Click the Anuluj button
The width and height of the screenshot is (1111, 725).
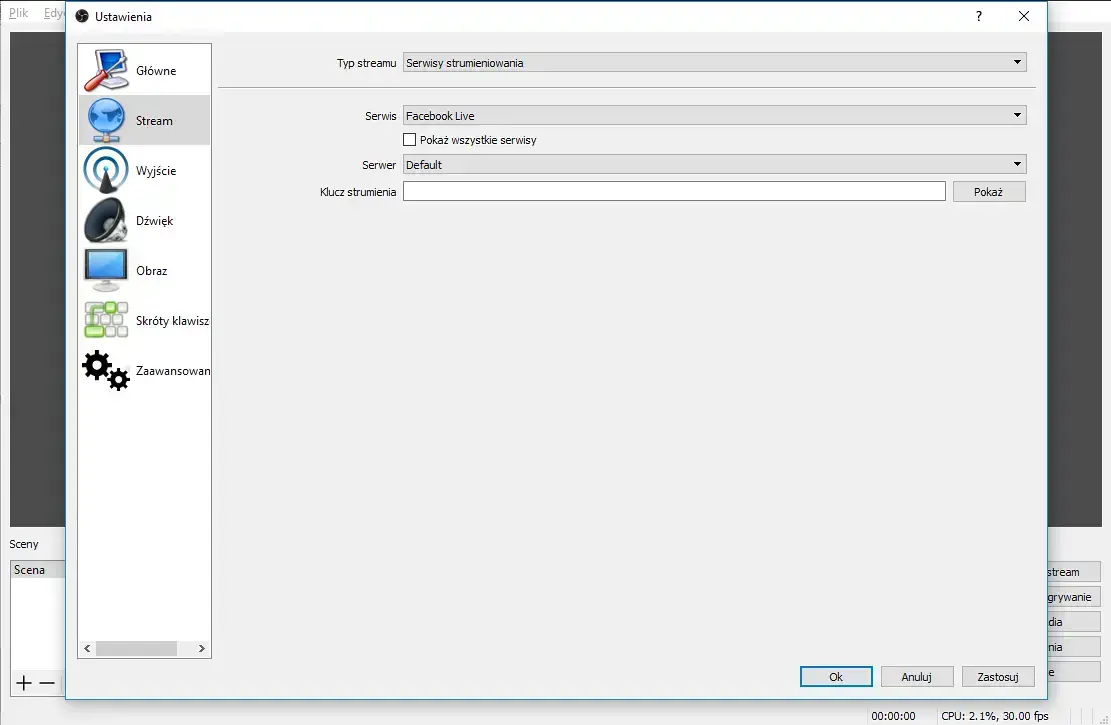916,677
